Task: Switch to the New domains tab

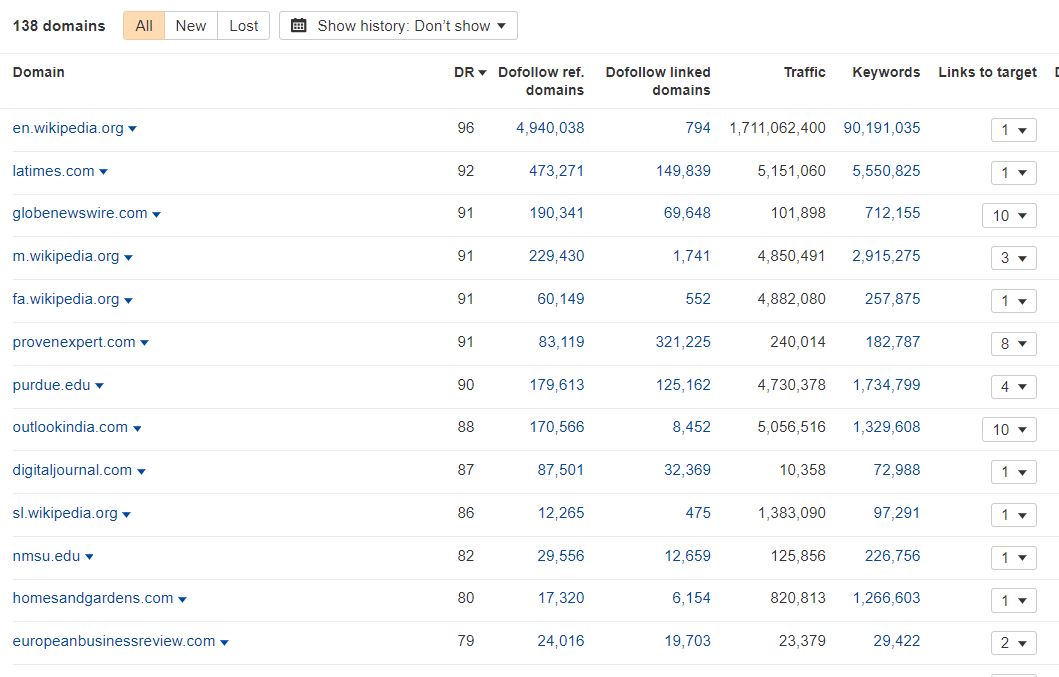Action: (191, 26)
